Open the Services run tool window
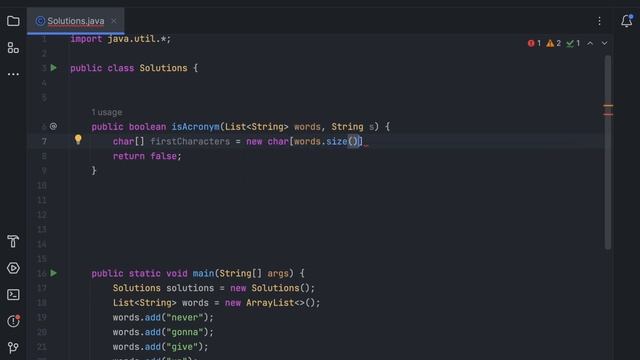Screen dimensions: 640x360 point(13,268)
